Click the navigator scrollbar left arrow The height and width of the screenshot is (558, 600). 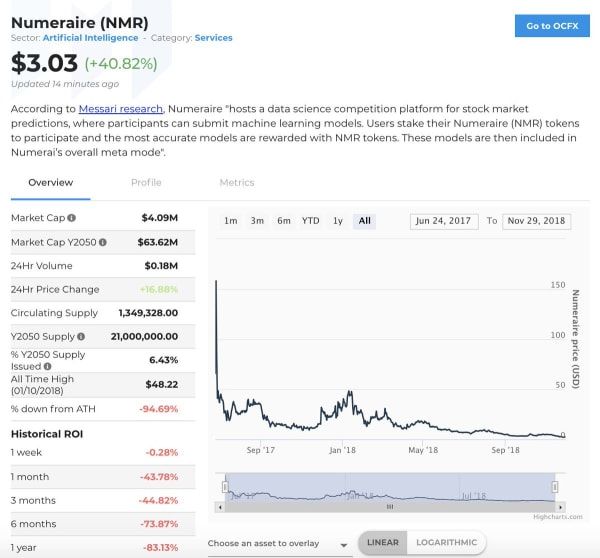[220, 507]
